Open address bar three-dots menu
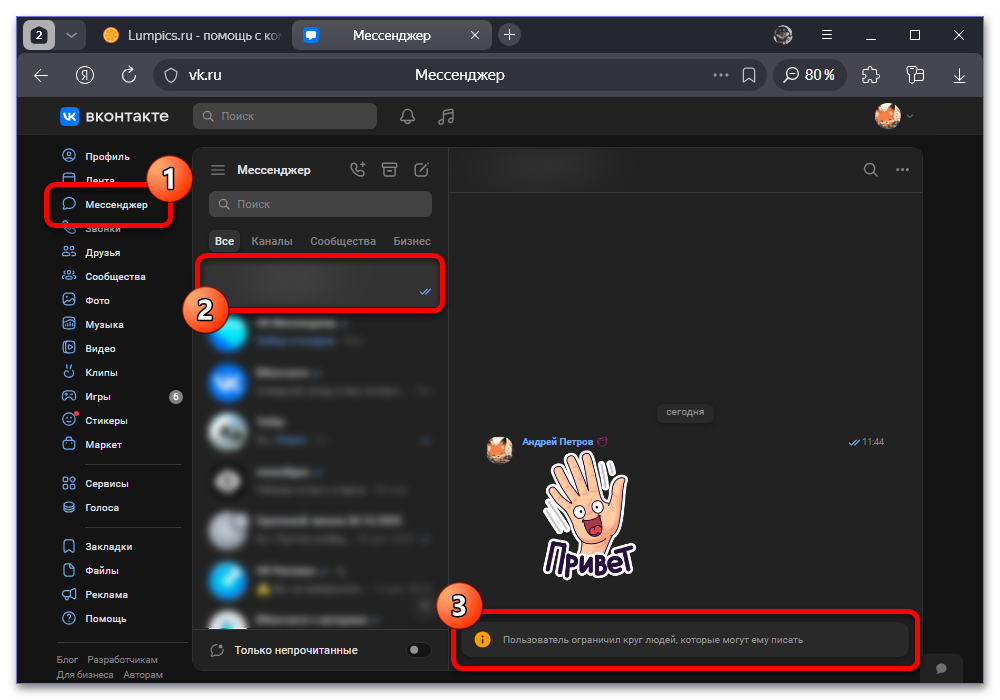1000x700 pixels. point(721,75)
